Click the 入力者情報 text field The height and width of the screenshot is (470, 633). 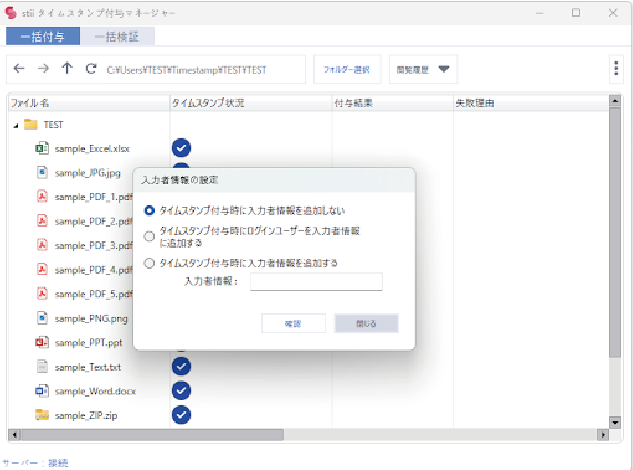[x=316, y=282]
